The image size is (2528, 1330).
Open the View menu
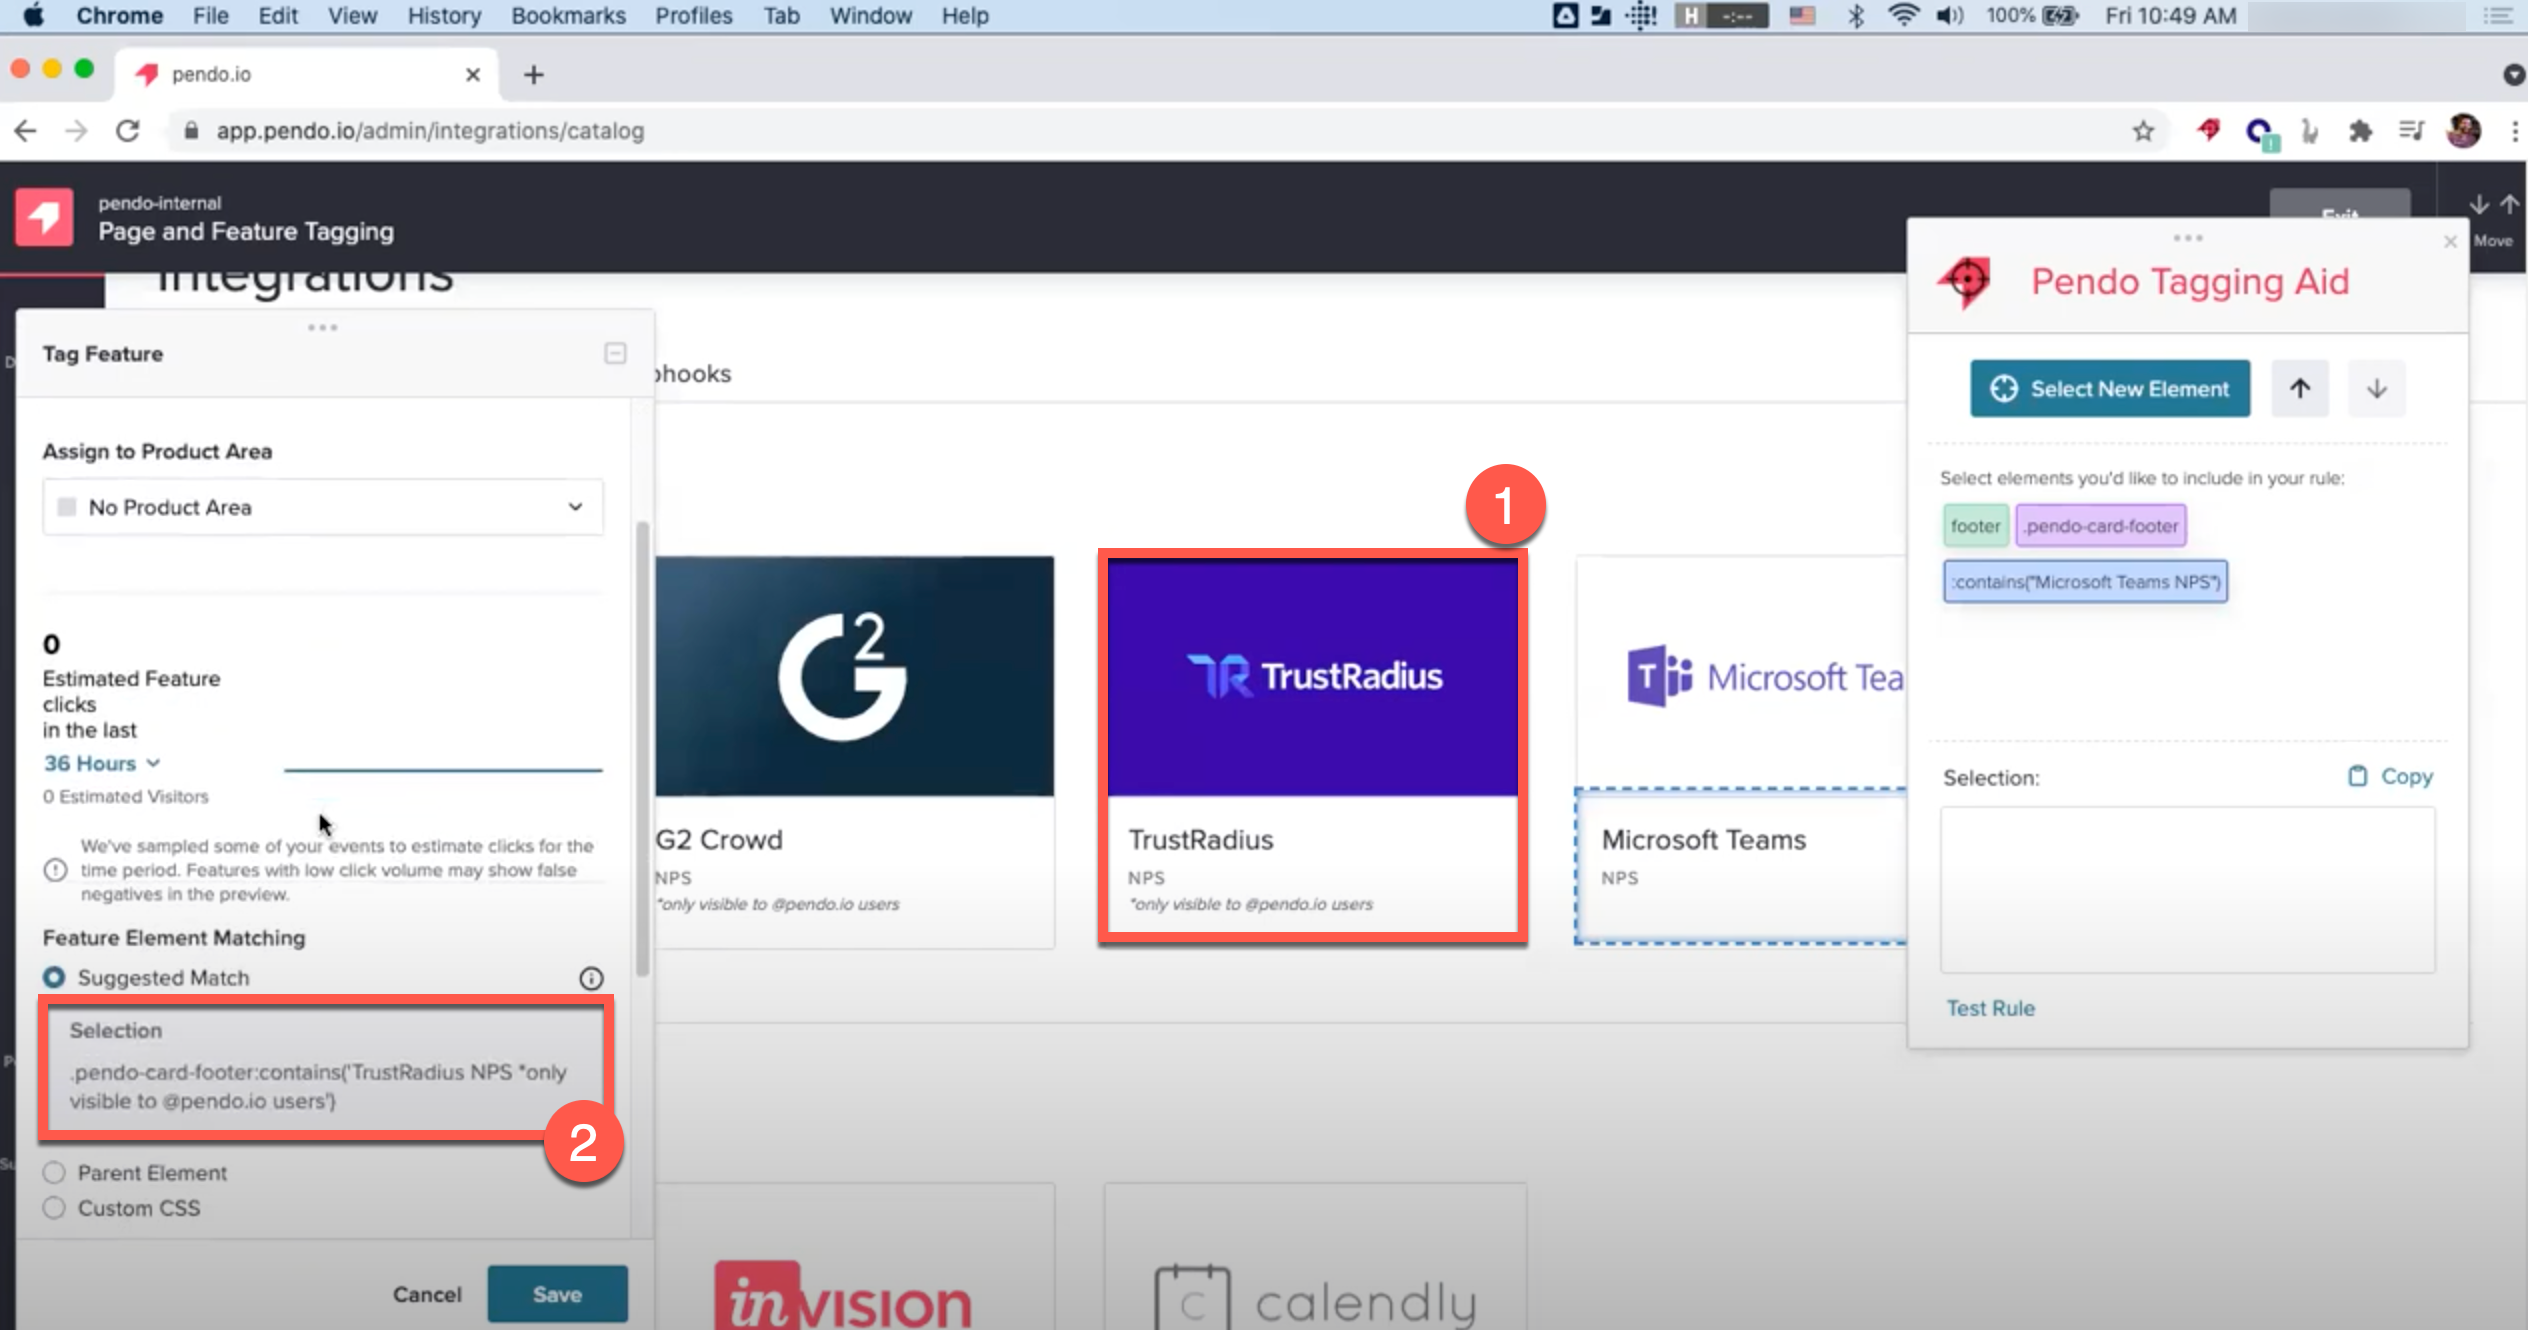352,15
